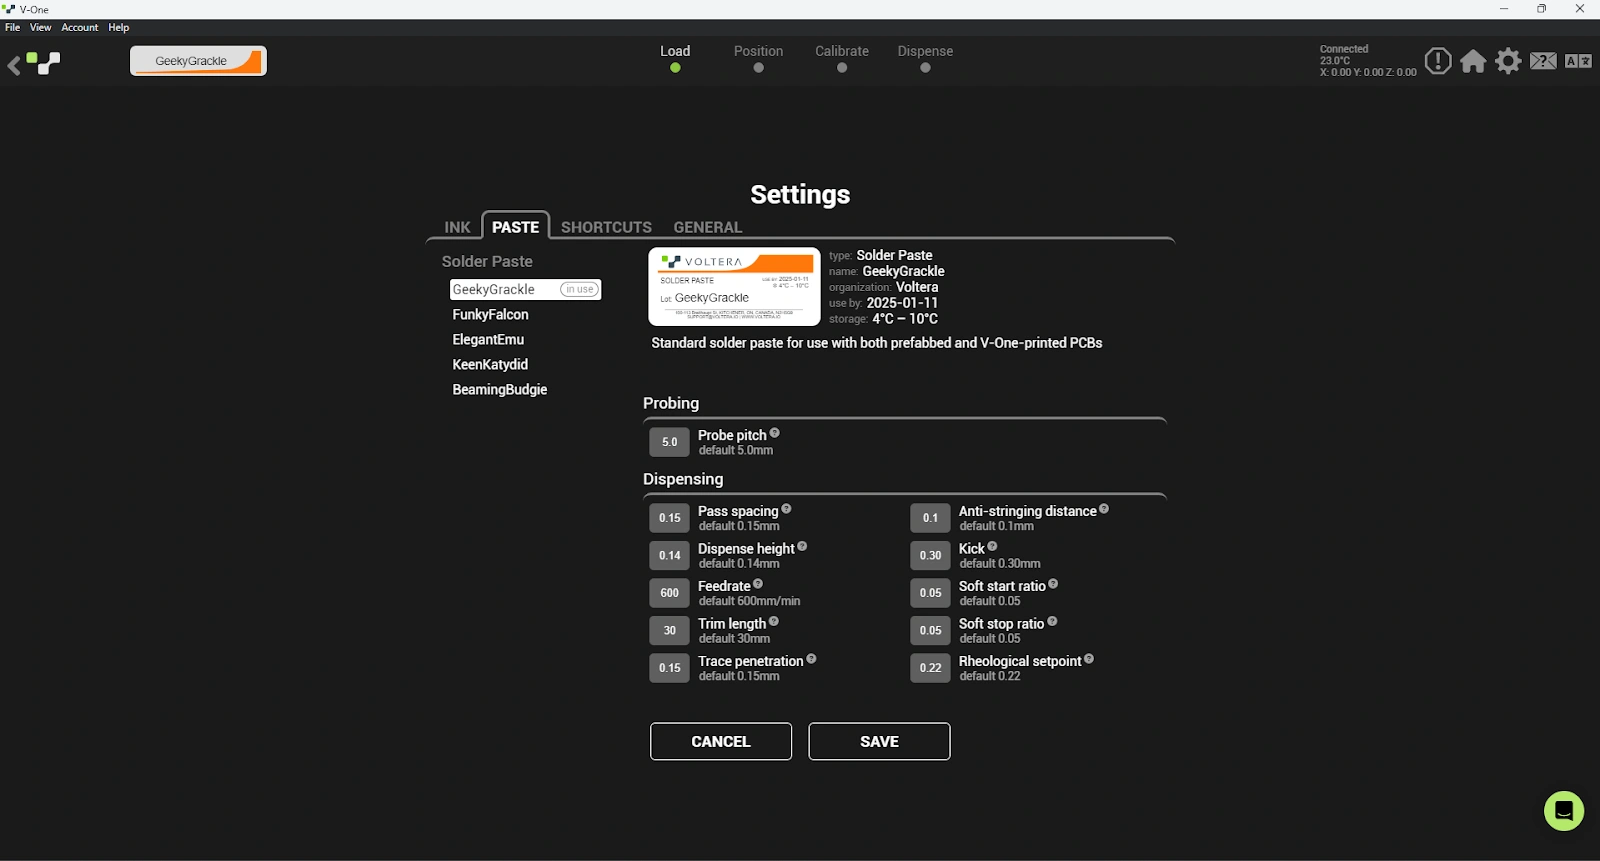Edit the Probe pitch value field
This screenshot has width=1600, height=861.
(x=669, y=442)
